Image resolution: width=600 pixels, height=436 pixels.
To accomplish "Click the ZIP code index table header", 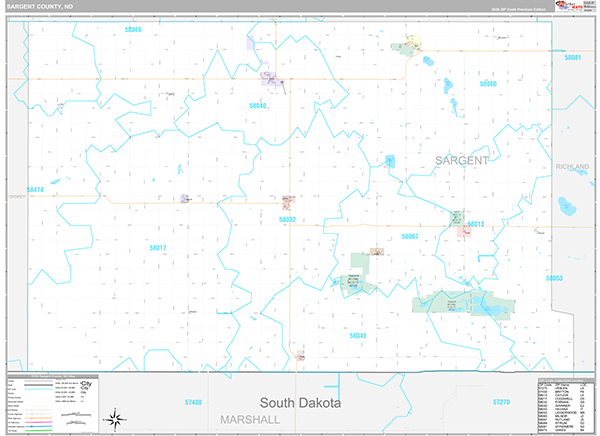I will click(x=566, y=380).
